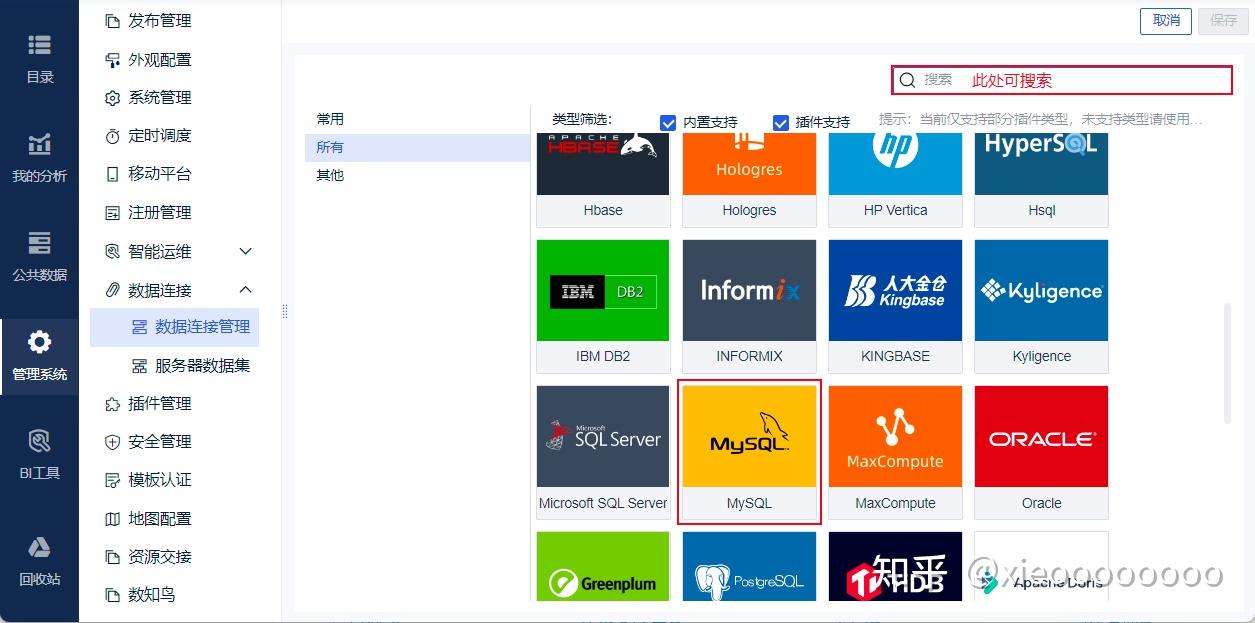Open the BI工具 sidebar panel
1255x623 pixels.
(39, 455)
